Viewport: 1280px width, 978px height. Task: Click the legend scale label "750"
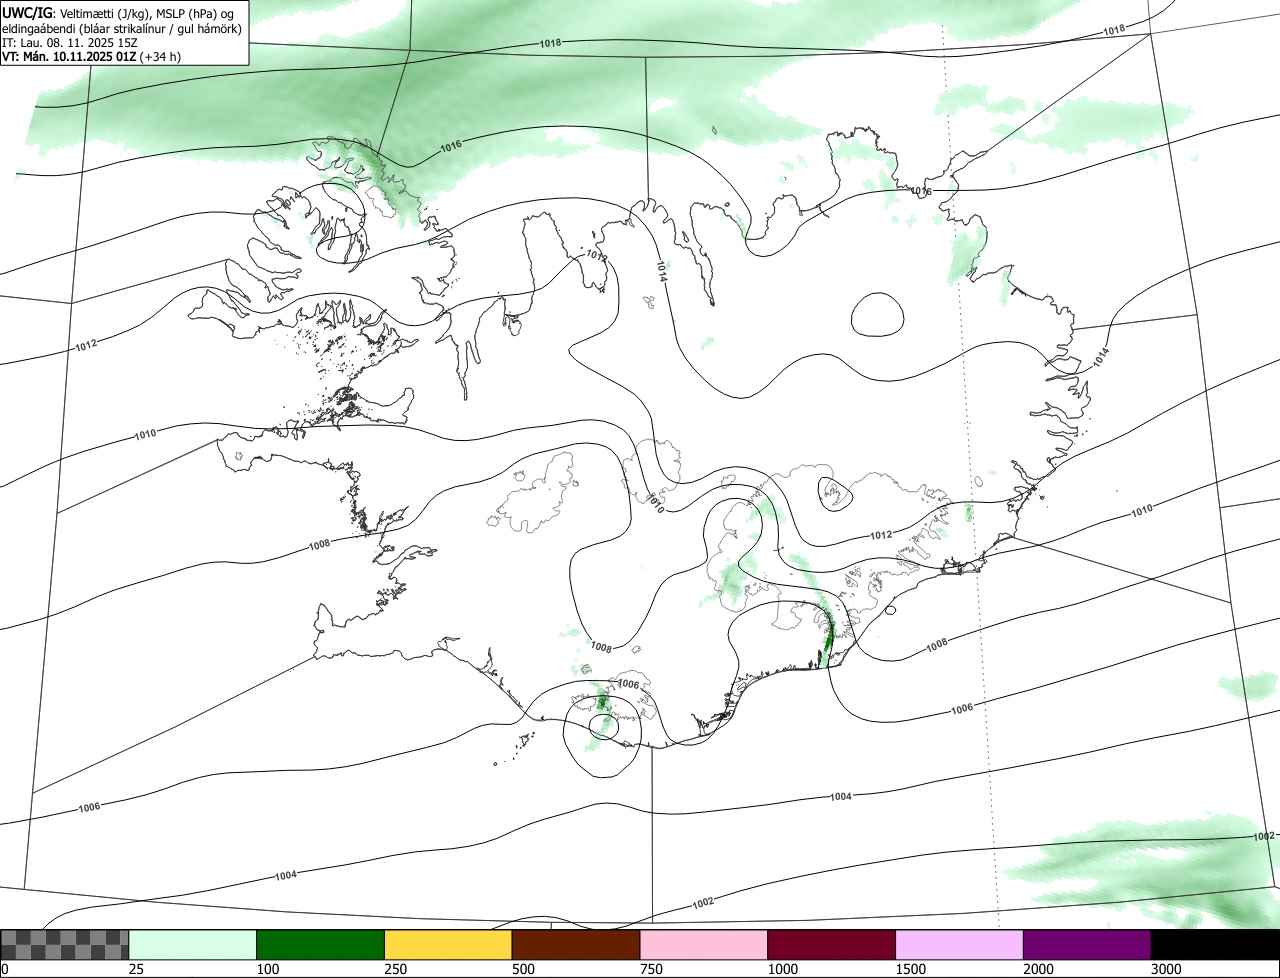(652, 969)
